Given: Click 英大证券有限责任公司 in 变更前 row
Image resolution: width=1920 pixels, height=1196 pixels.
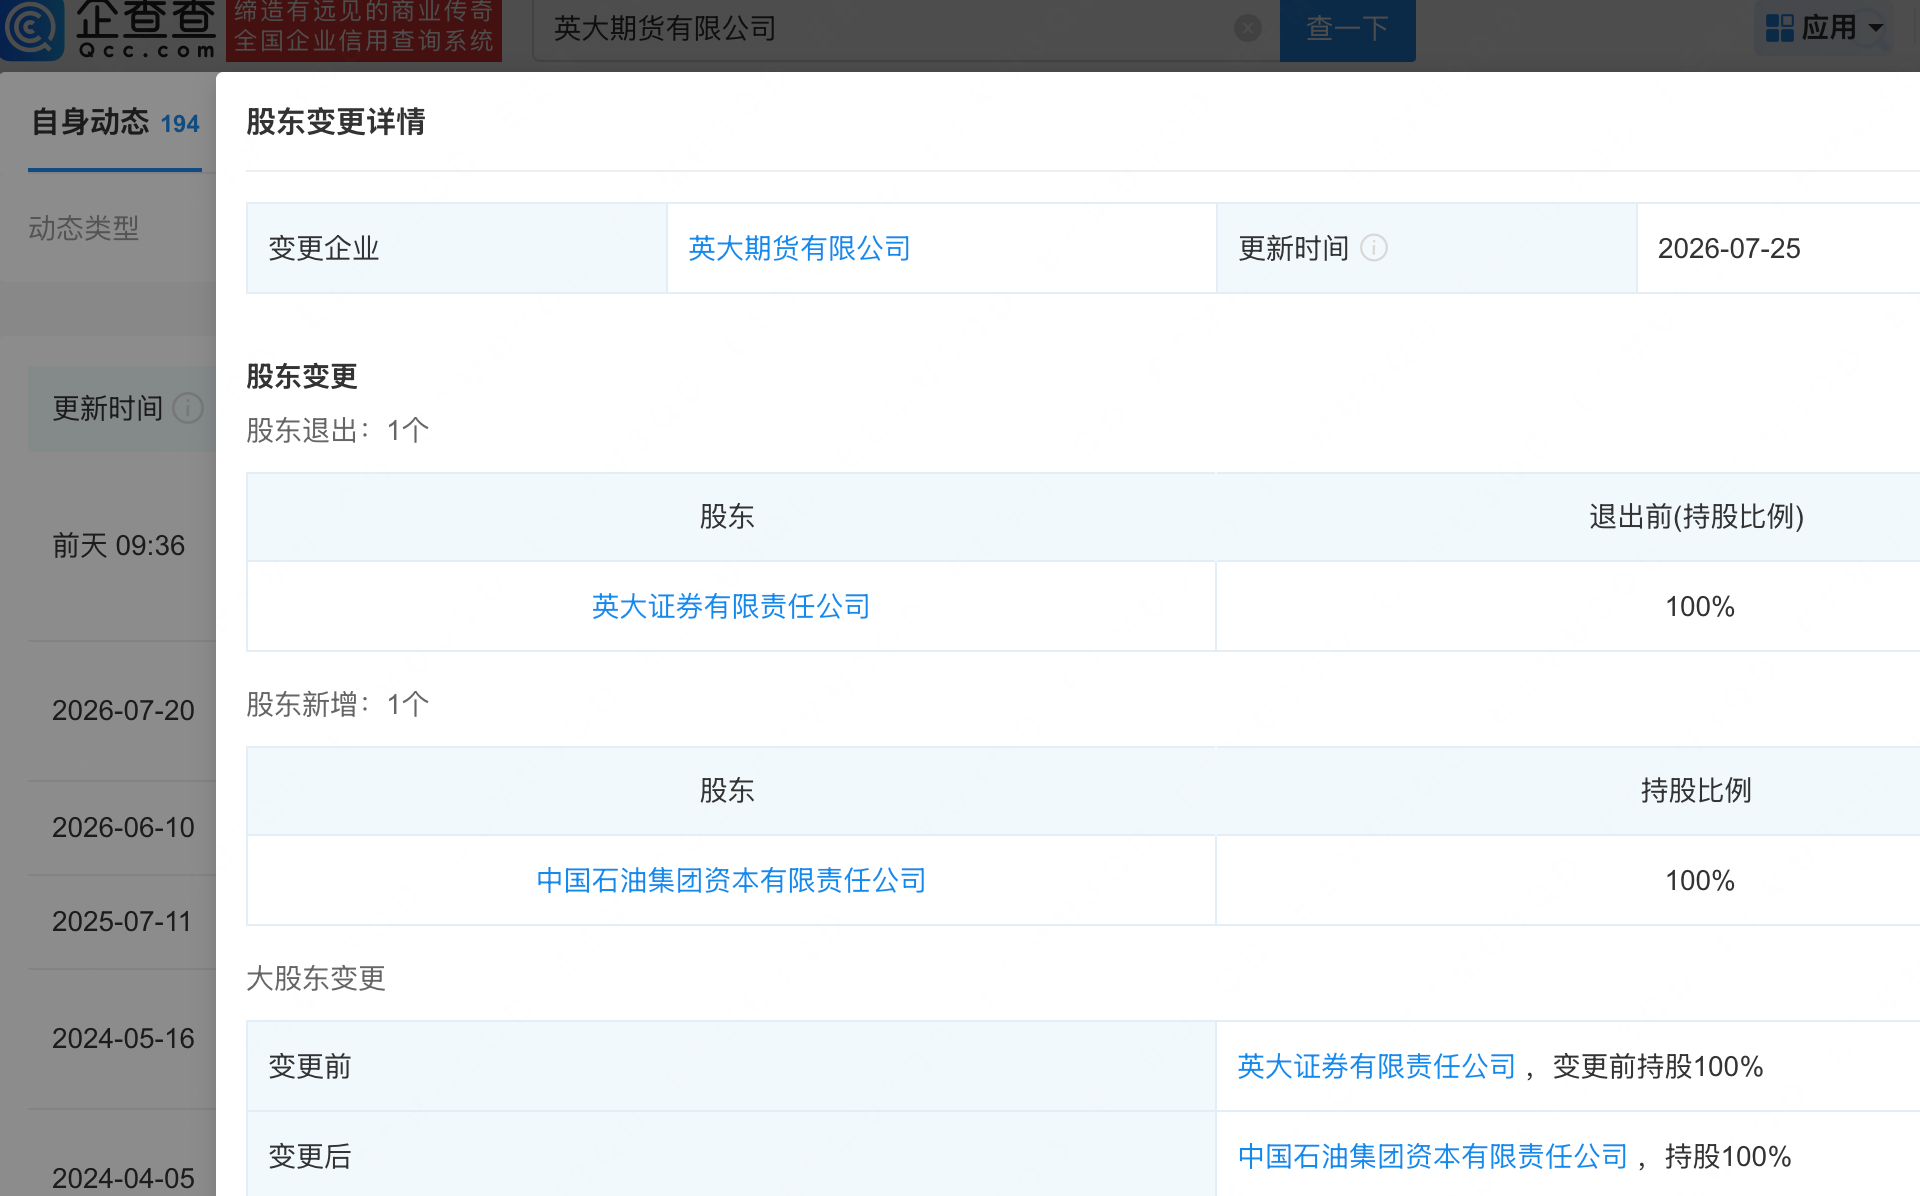Looking at the screenshot, I should 1377,1066.
